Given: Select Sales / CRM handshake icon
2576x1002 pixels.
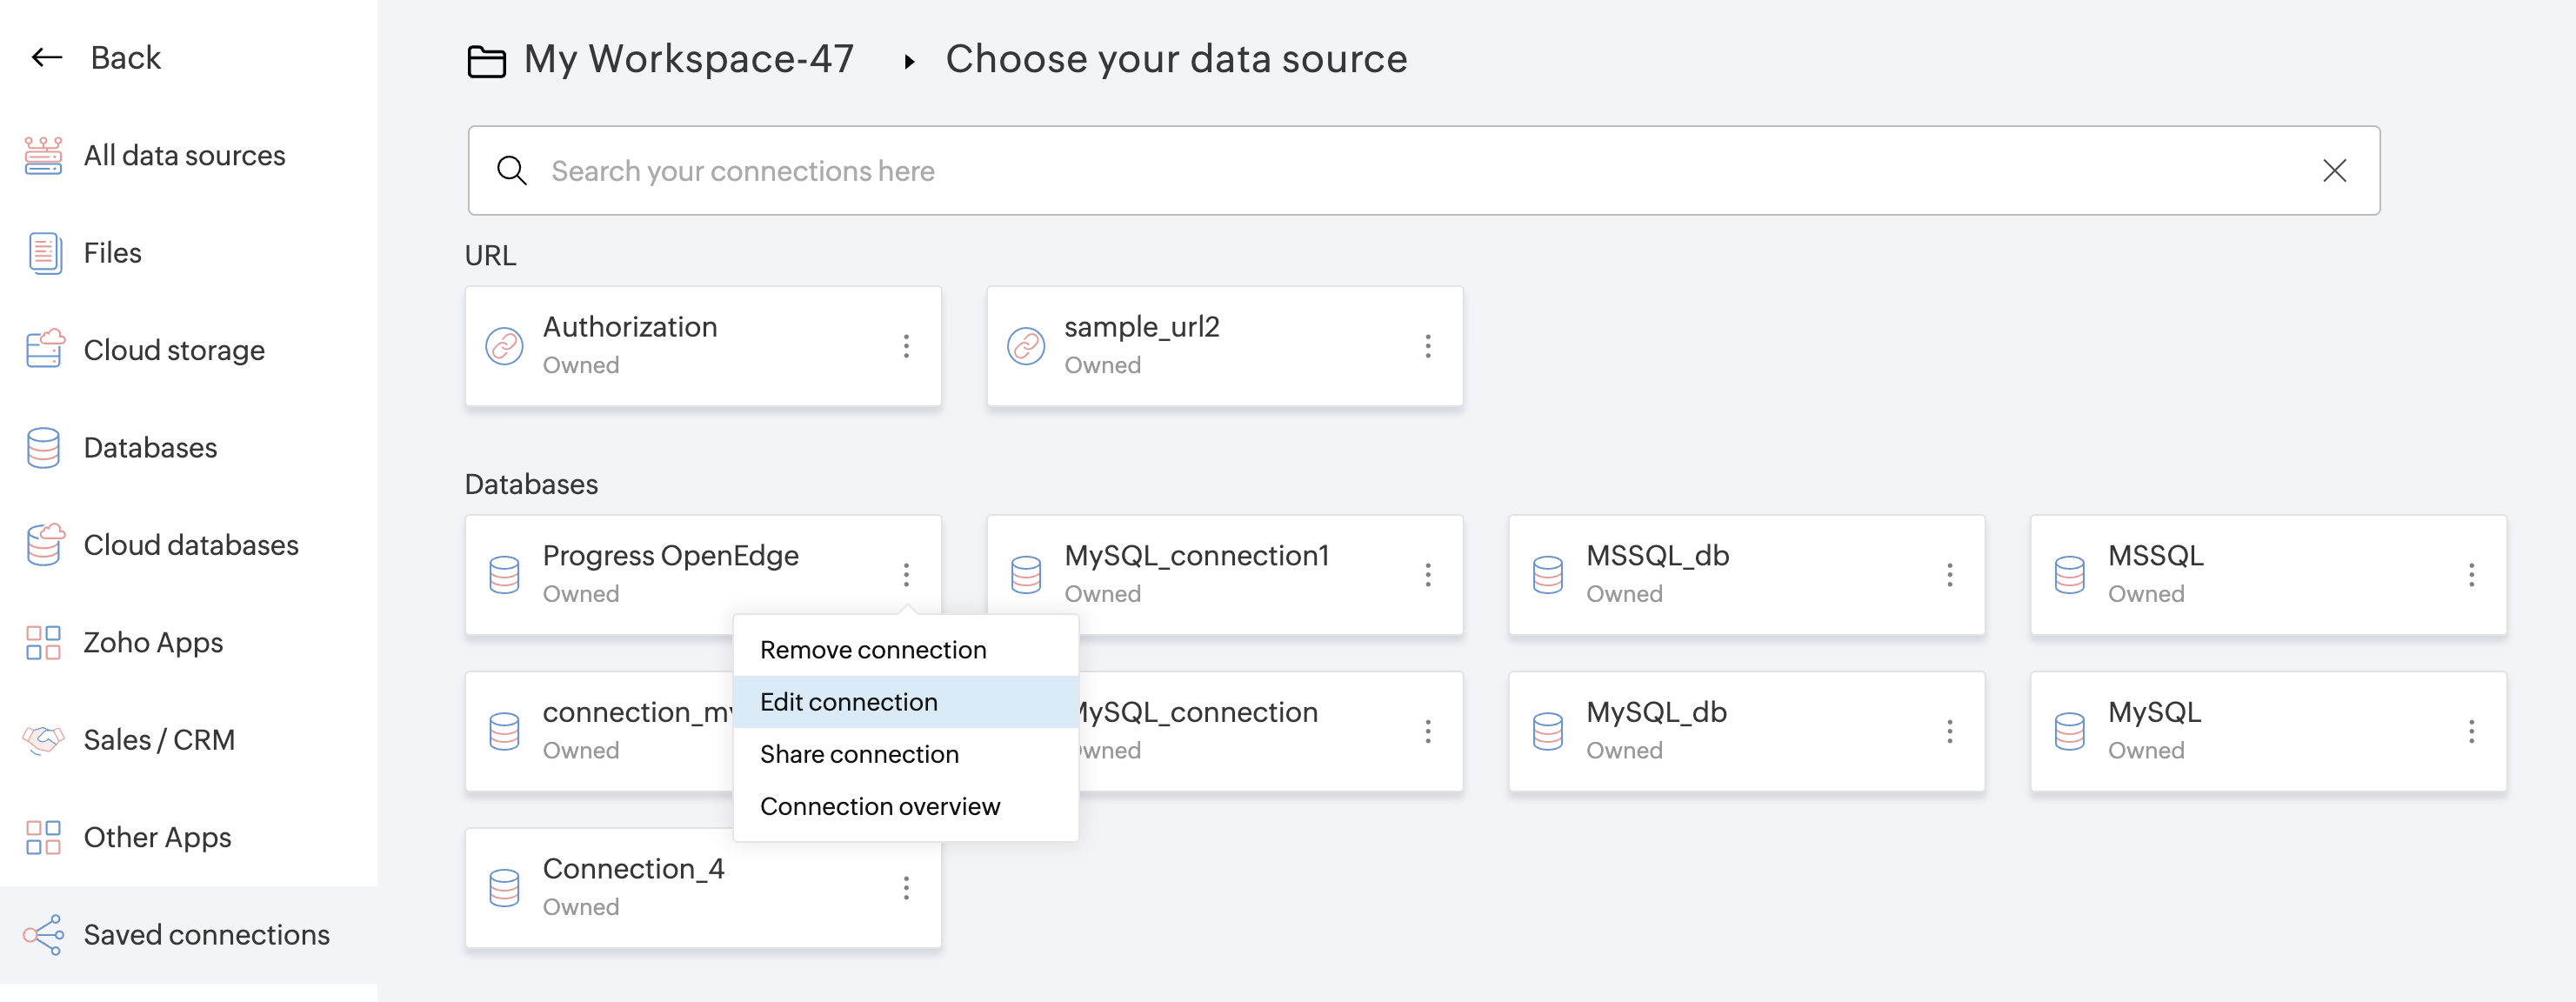Looking at the screenshot, I should [44, 739].
